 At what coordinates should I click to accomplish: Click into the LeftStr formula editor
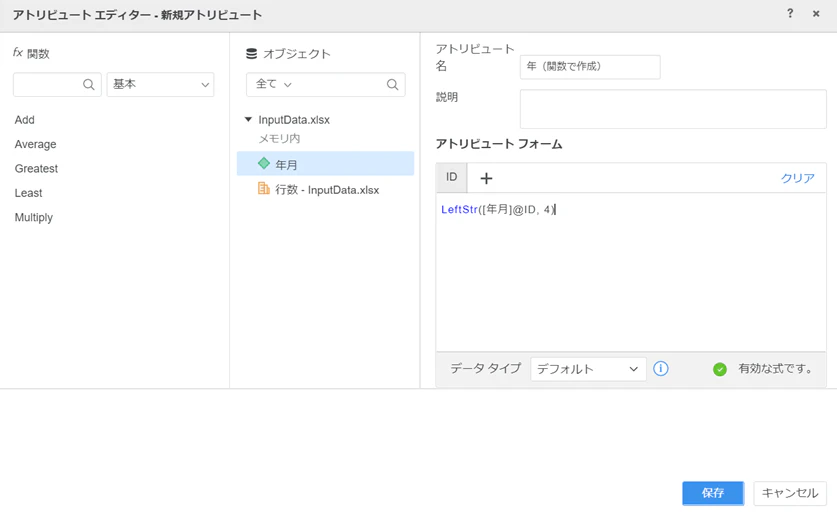(x=631, y=272)
